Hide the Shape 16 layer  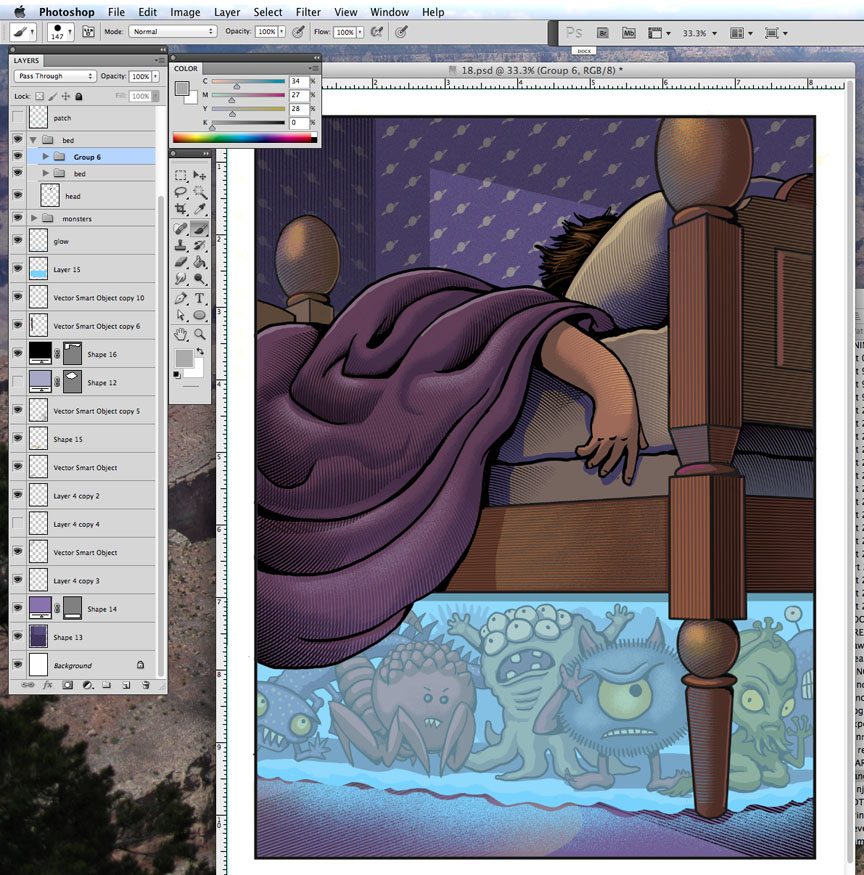(x=18, y=353)
